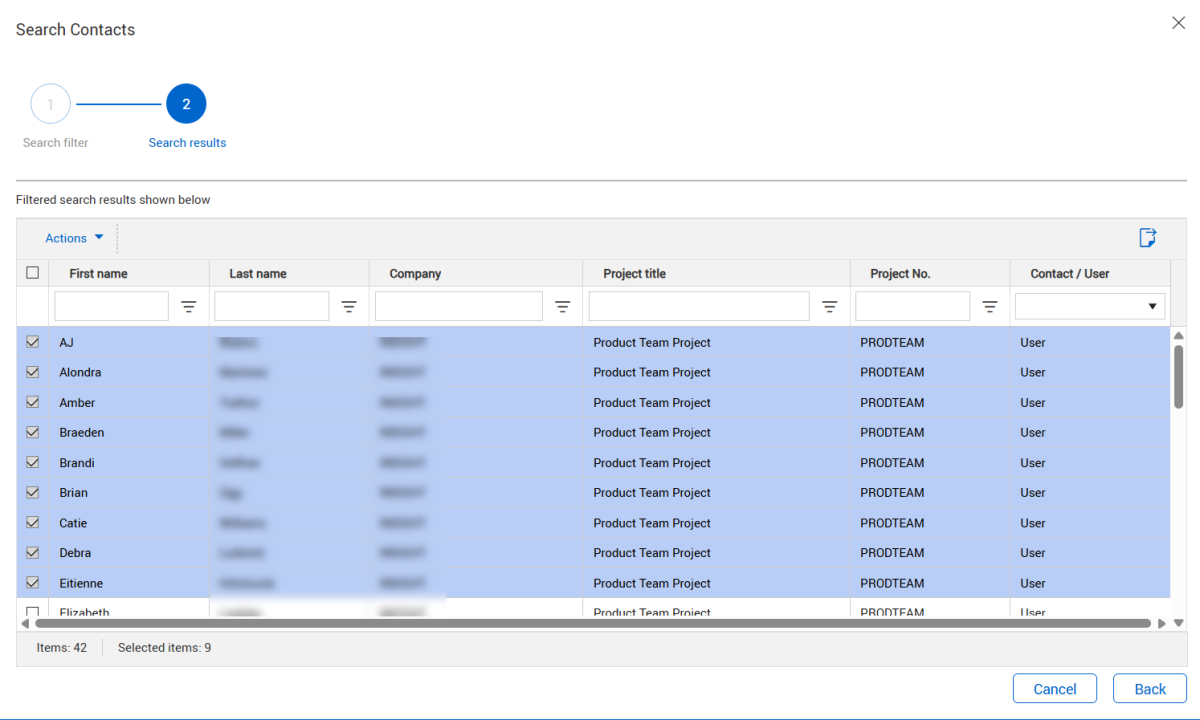Screen dimensions: 1200x720
Task: Click the Items: 42 status text
Action: pos(62,648)
